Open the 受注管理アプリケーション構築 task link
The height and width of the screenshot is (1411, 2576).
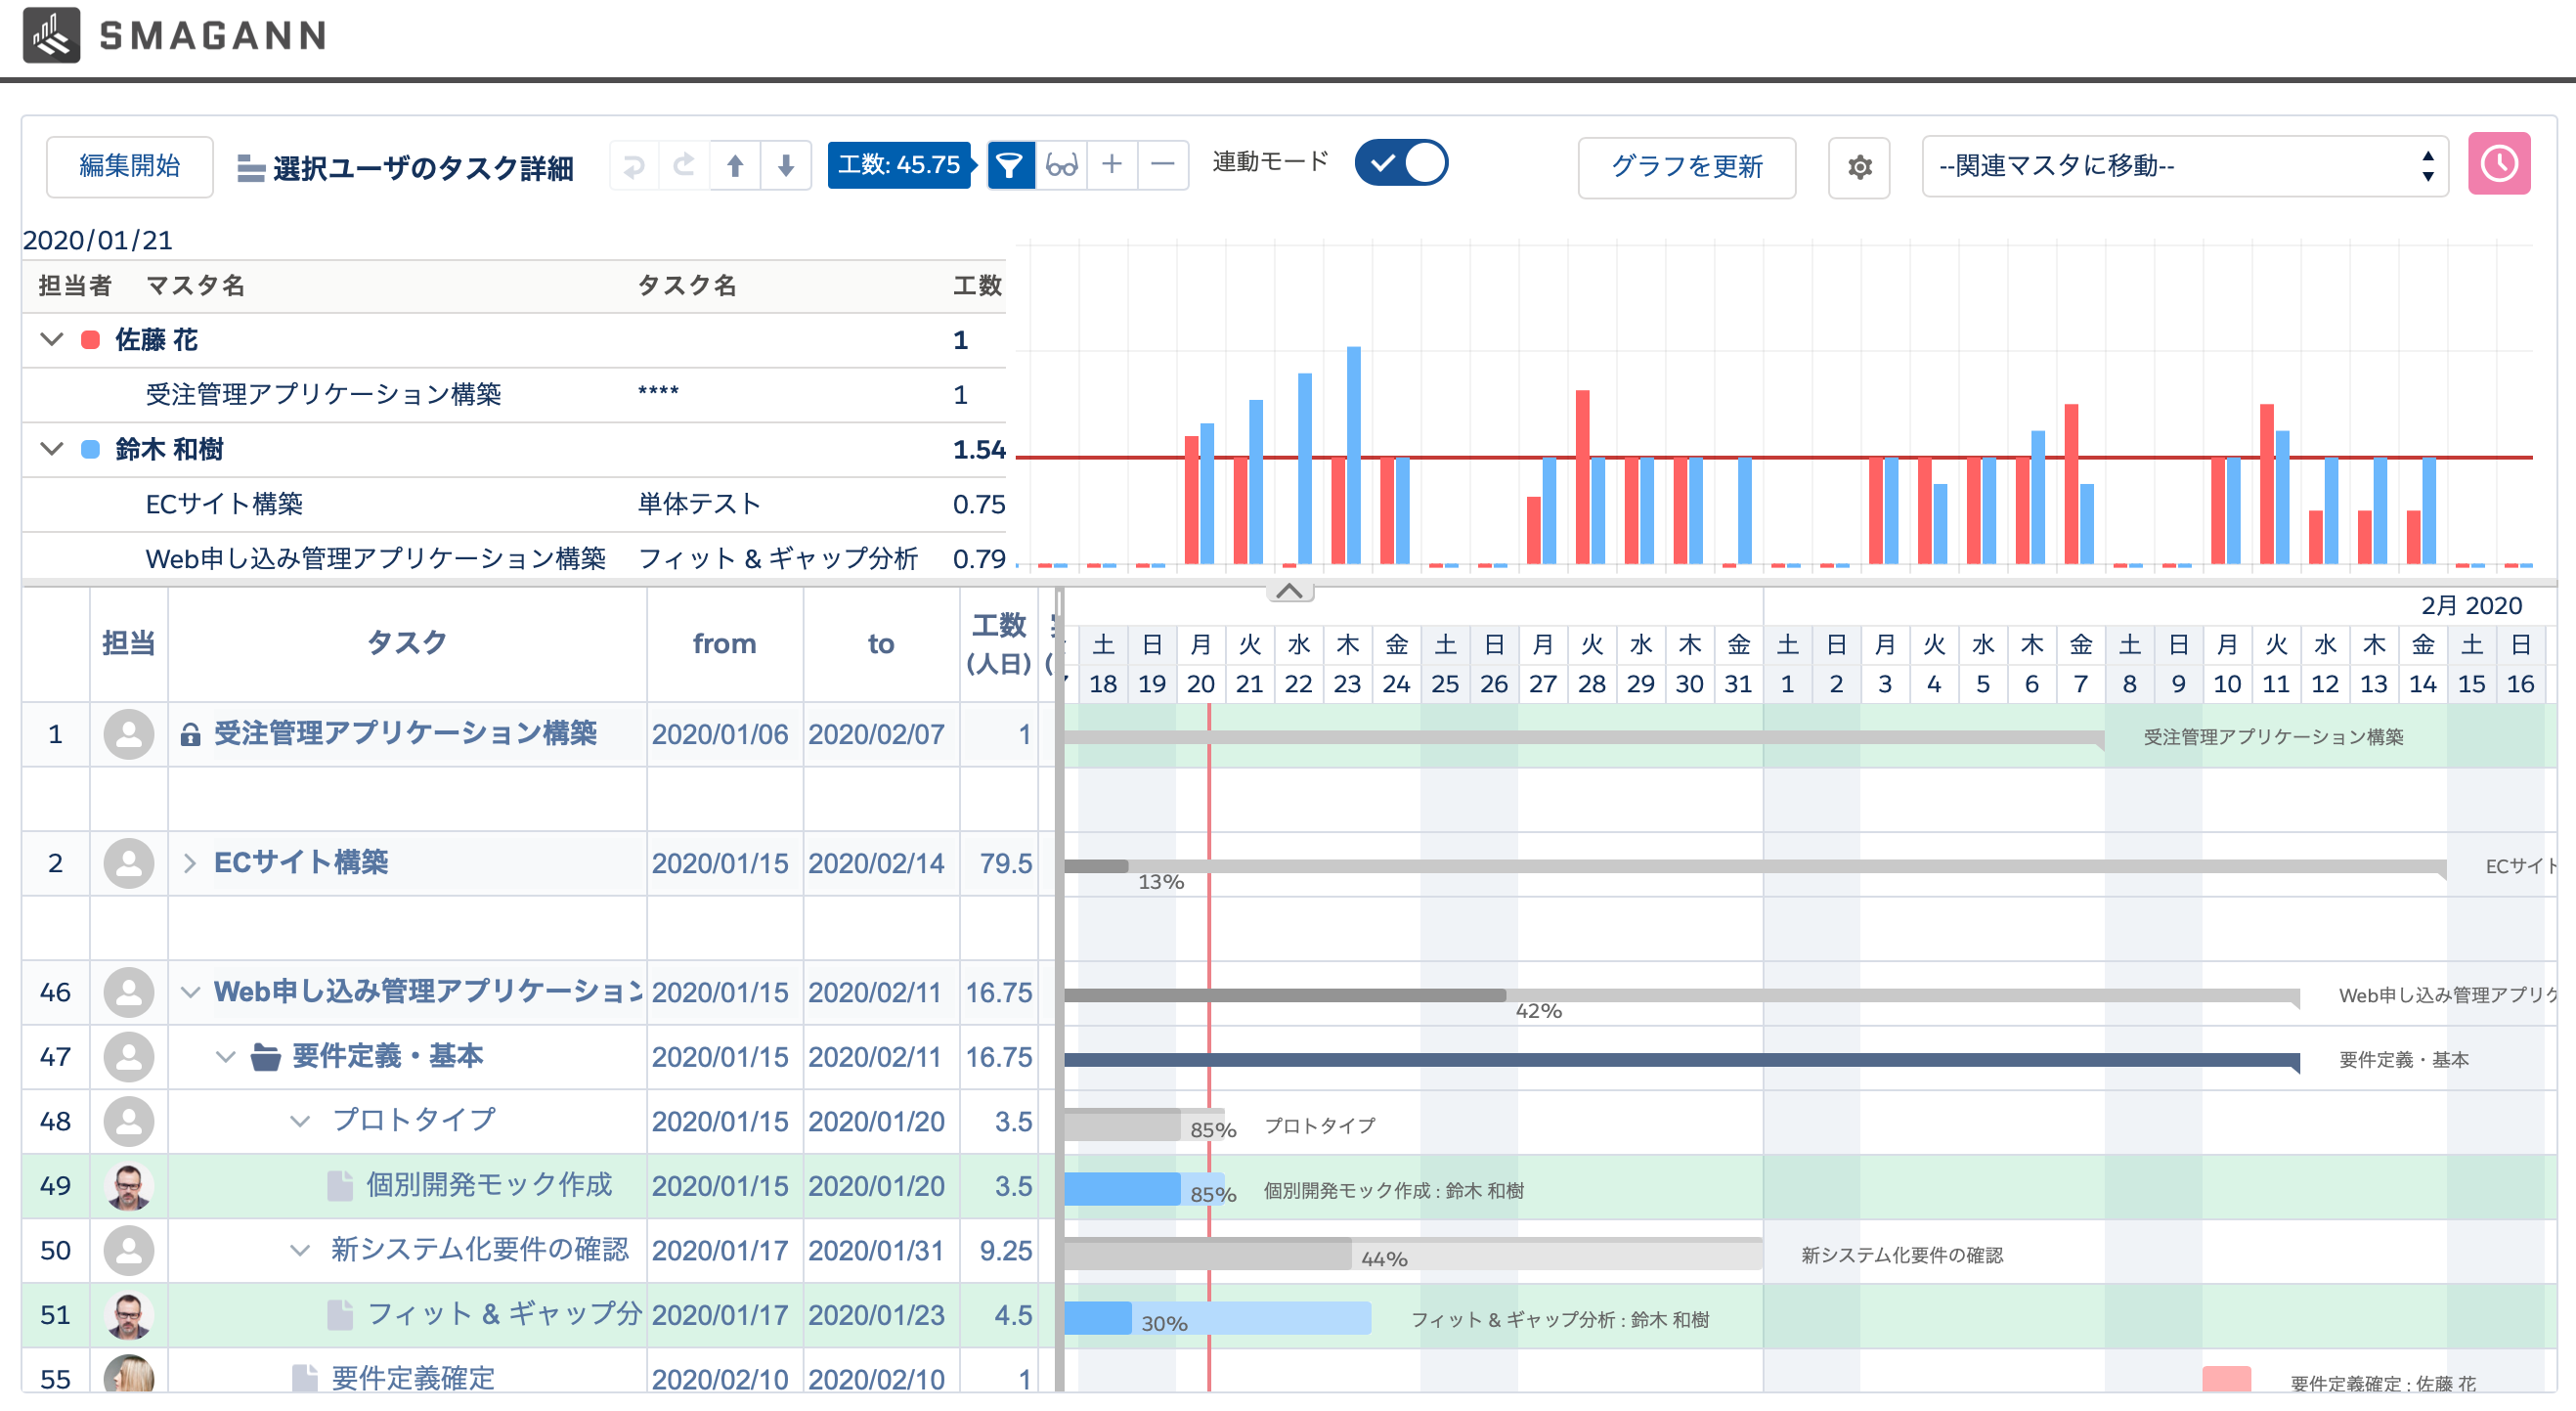[405, 734]
